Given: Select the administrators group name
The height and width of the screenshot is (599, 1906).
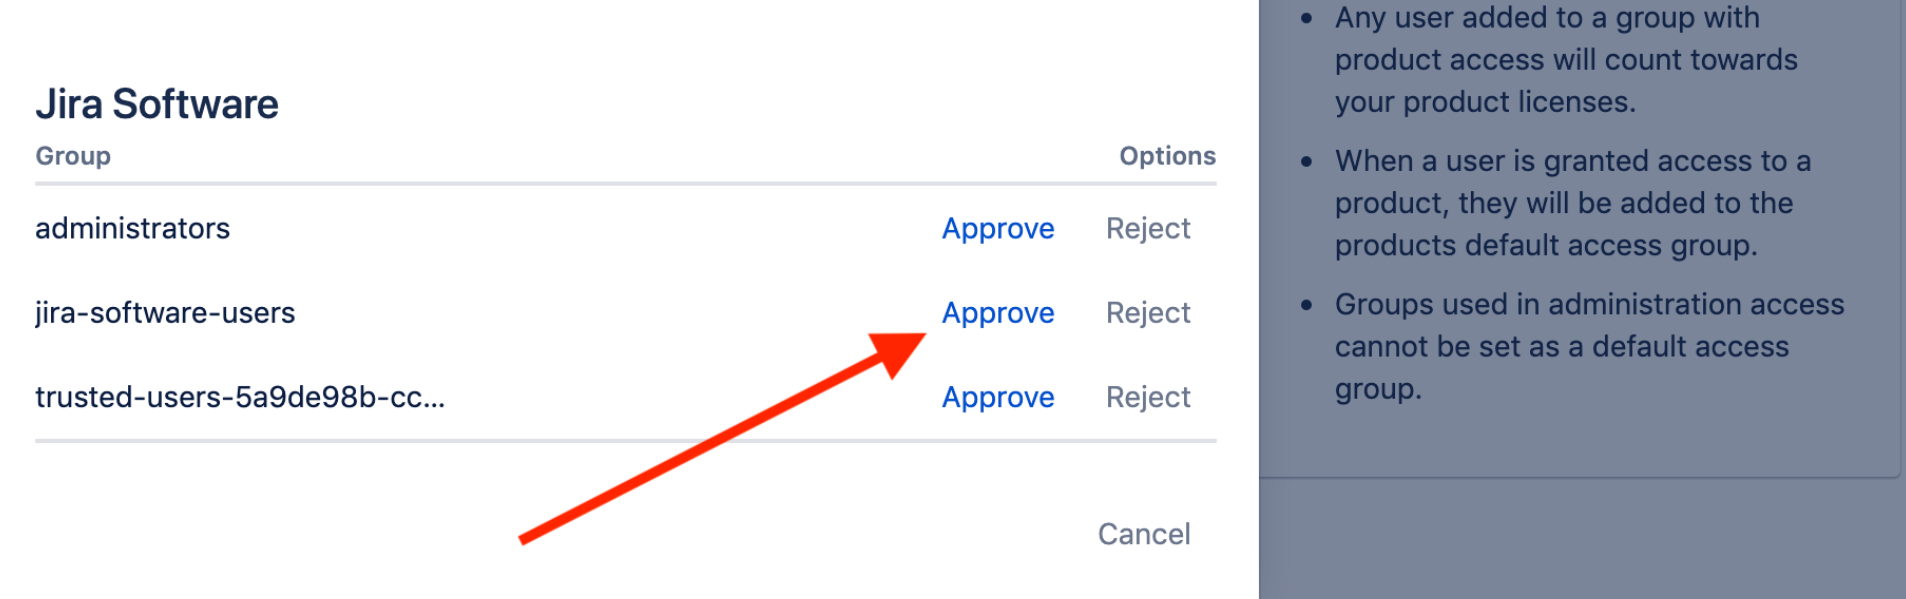Looking at the screenshot, I should tap(132, 229).
